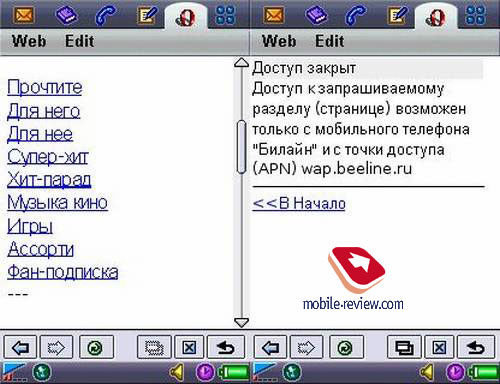The image size is (500, 384).
Task: Open Edit menu in left screen
Action: (79, 41)
